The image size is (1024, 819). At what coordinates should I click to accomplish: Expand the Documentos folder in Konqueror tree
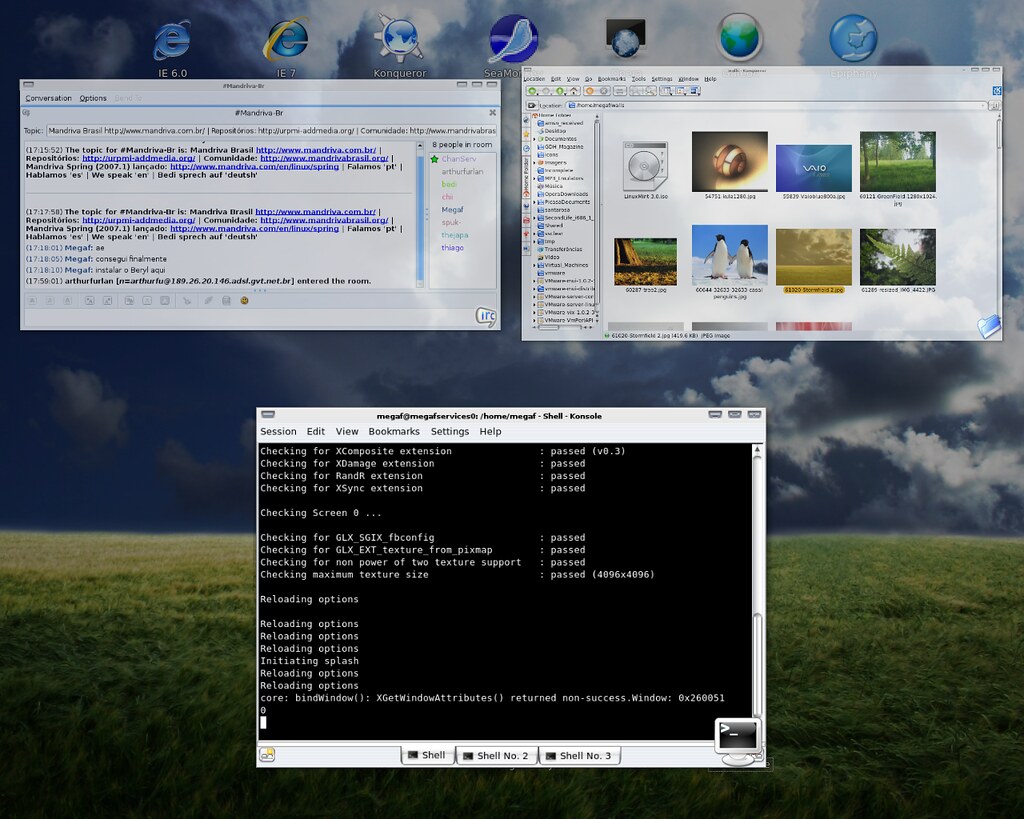pyautogui.click(x=534, y=138)
